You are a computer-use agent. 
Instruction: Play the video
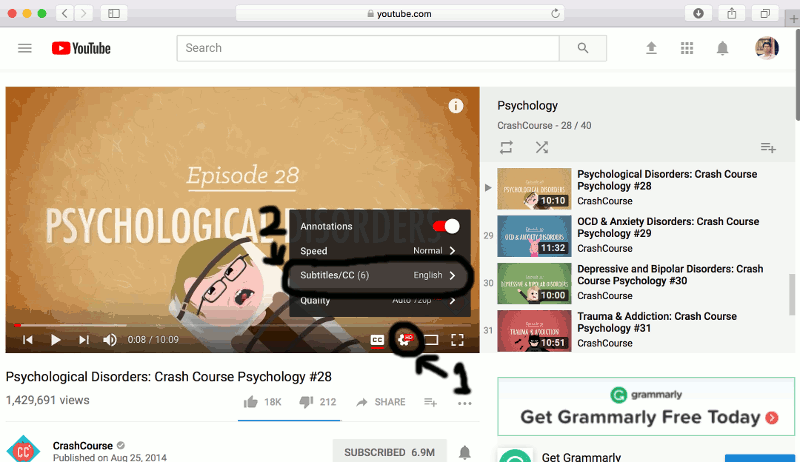click(56, 340)
